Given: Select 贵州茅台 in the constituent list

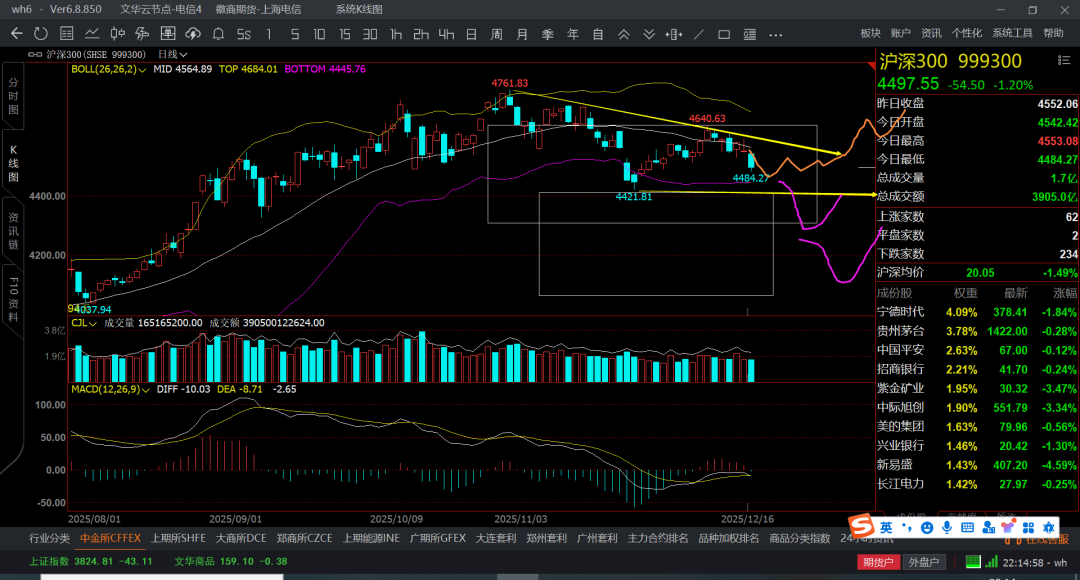Looking at the screenshot, I should point(900,331).
